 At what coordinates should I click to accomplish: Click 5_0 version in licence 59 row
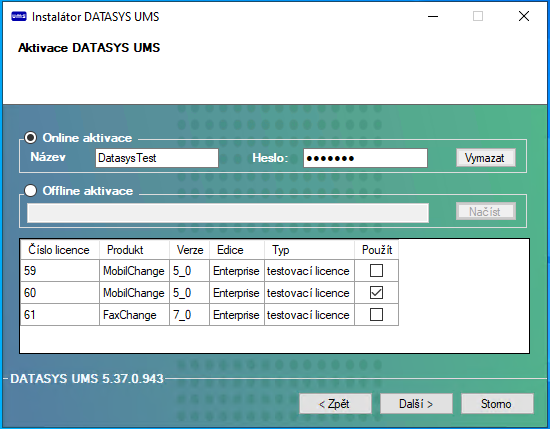point(189,271)
